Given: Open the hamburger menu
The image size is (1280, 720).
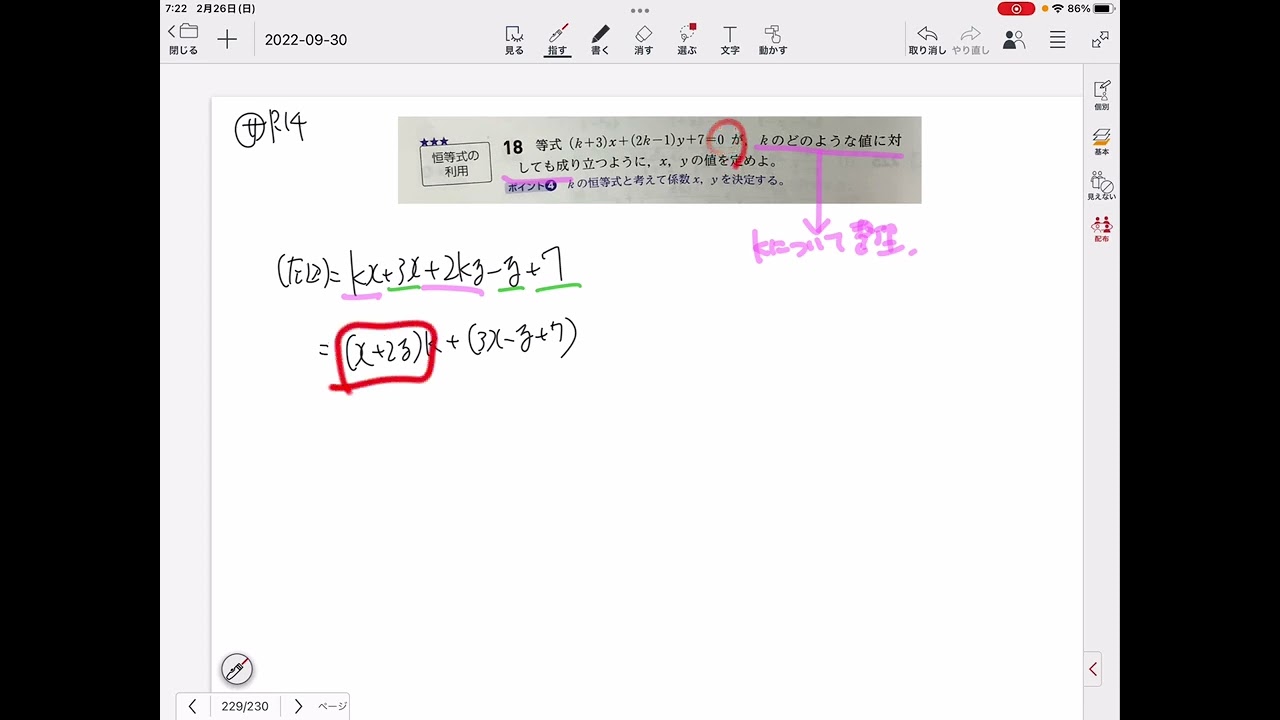Looking at the screenshot, I should (1057, 40).
